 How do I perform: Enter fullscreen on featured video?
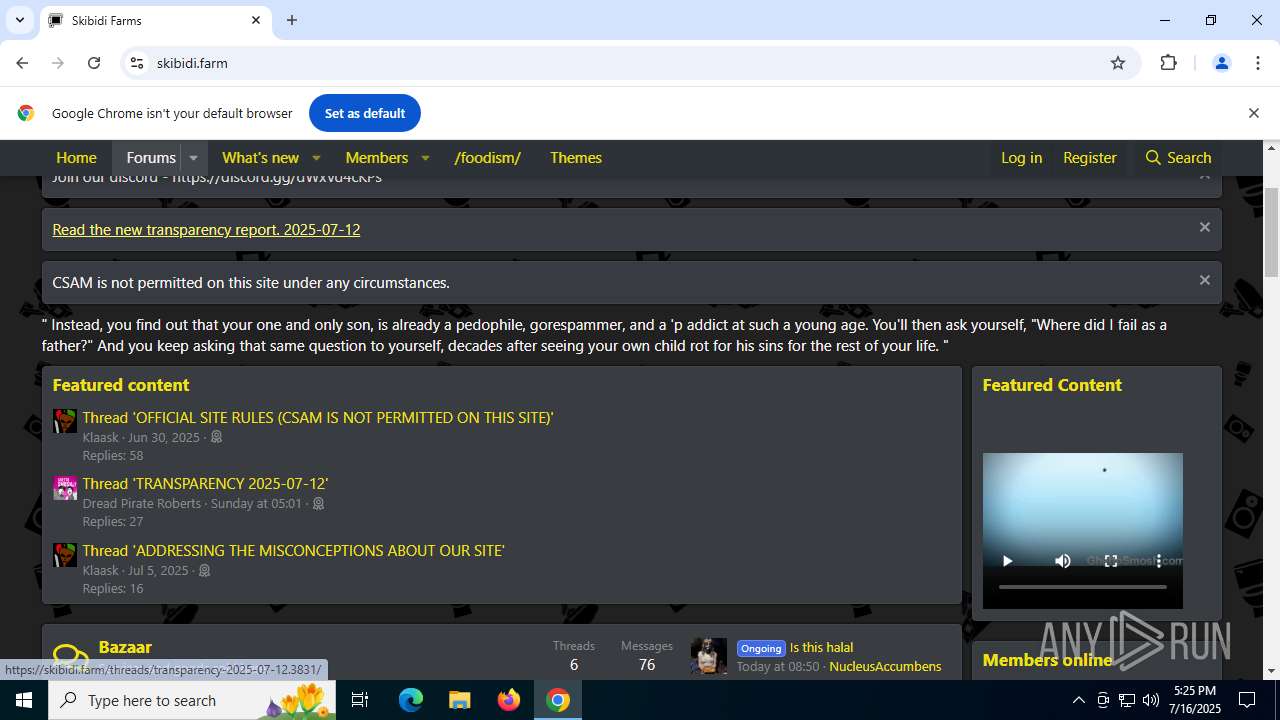(x=1111, y=561)
